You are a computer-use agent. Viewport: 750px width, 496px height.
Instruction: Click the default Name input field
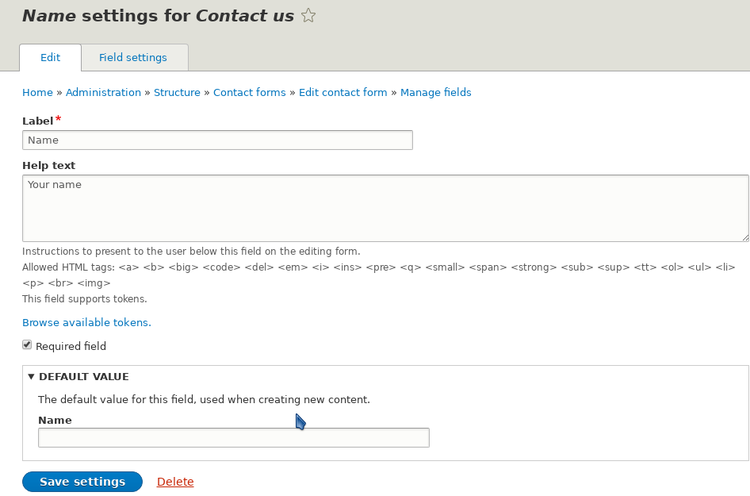pyautogui.click(x=233, y=438)
